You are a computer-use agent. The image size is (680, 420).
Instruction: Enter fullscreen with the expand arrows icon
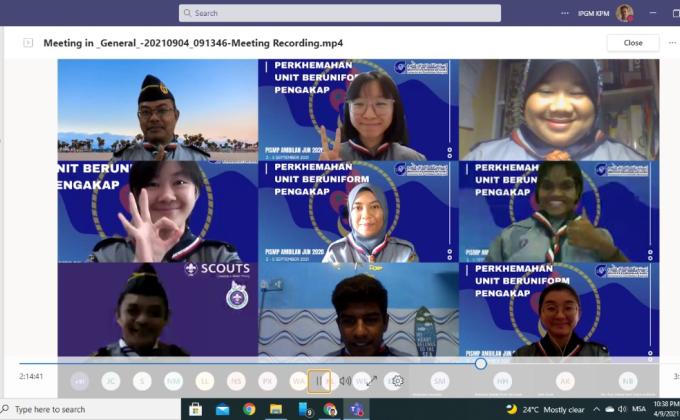[371, 381]
